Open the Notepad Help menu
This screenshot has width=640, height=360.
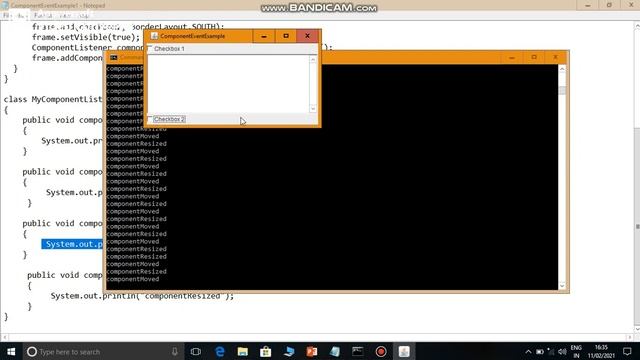pos(83,16)
